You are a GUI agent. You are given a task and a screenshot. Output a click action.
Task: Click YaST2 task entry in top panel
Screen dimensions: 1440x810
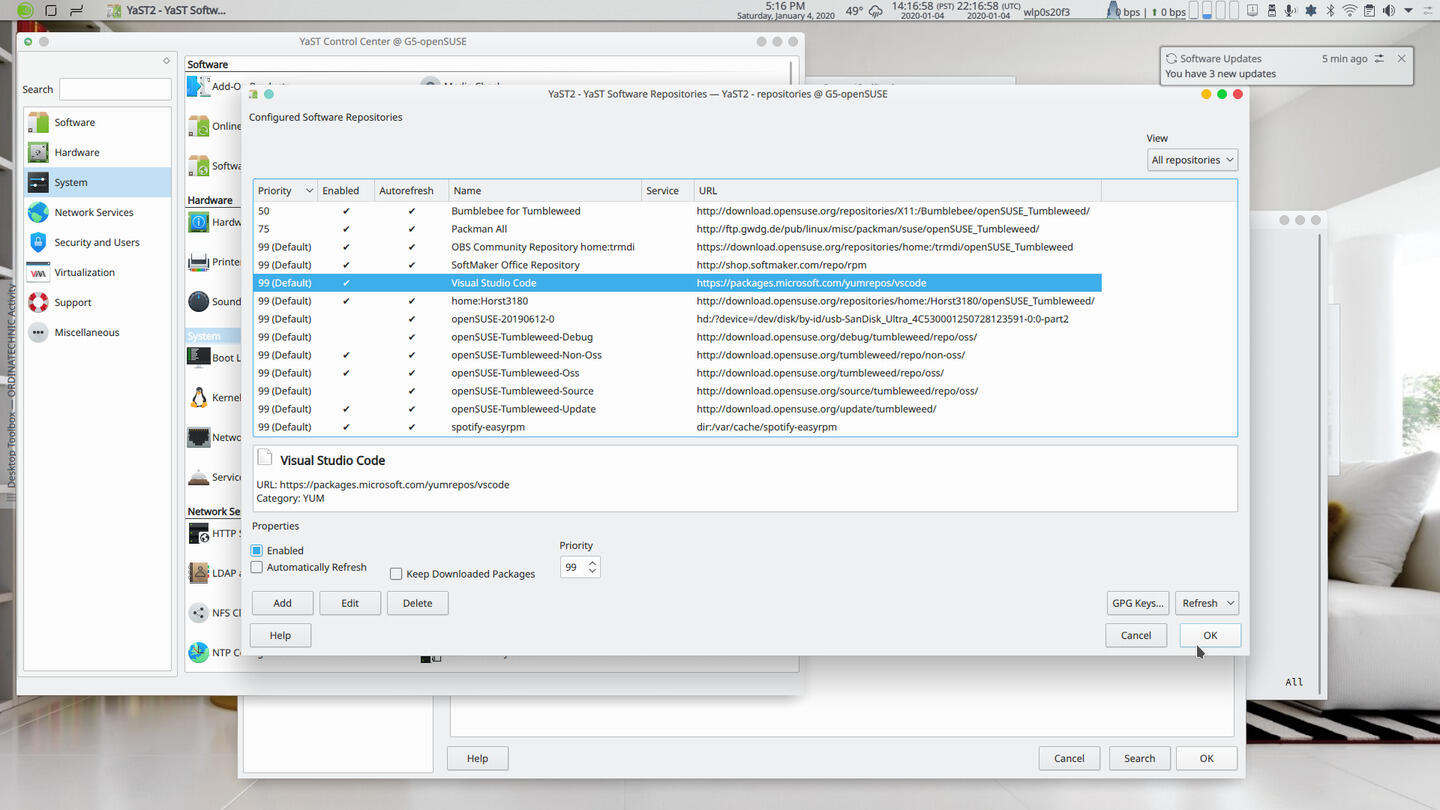[x=167, y=10]
